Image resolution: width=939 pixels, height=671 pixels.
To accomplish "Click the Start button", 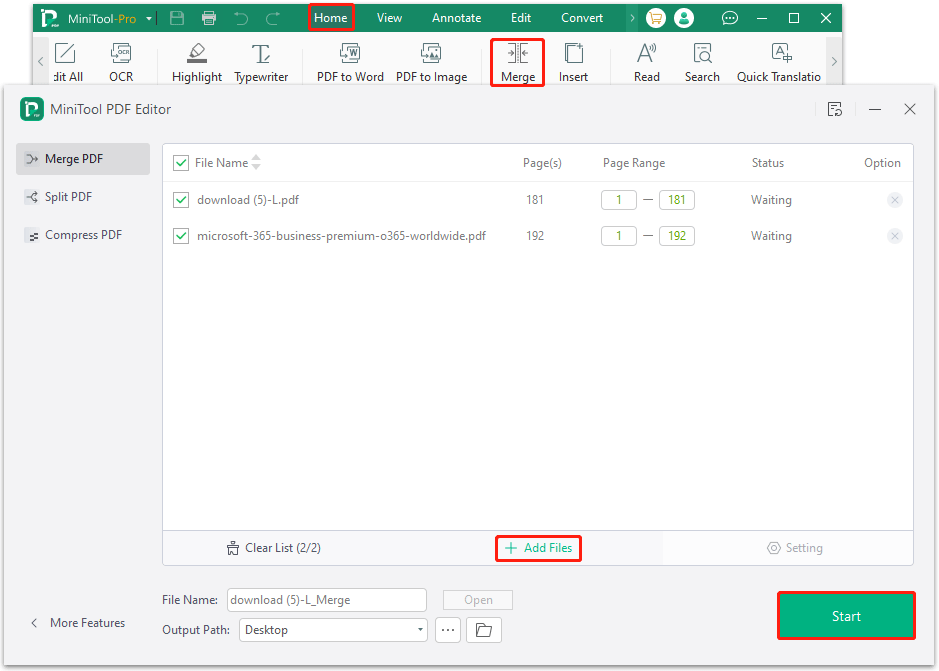I will pyautogui.click(x=846, y=616).
